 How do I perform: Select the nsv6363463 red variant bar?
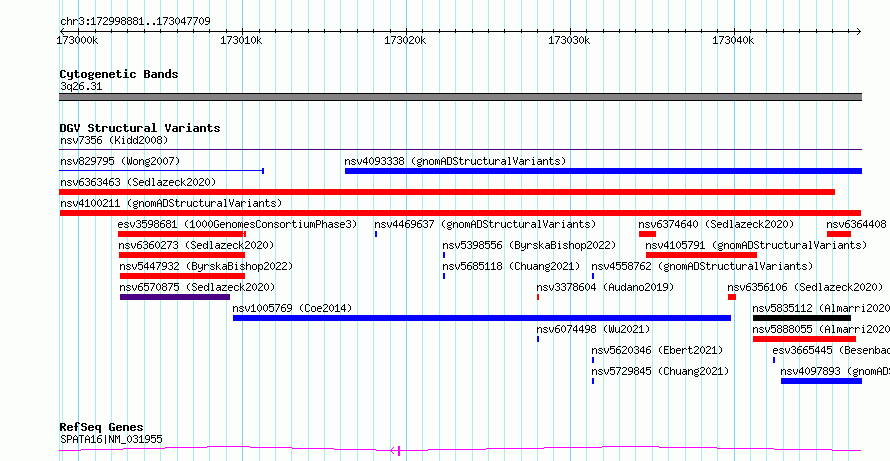click(447, 192)
